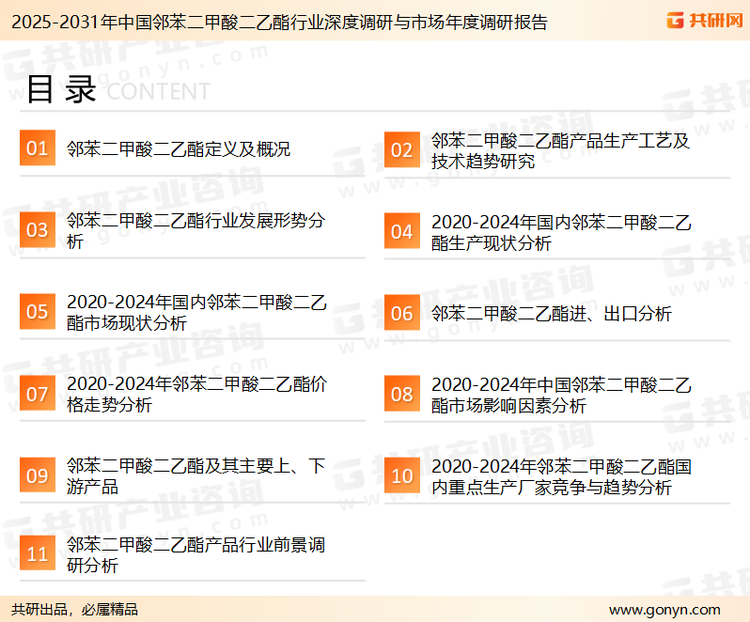This screenshot has width=750, height=622.
Task: Select the orange 02 number badge
Action: [x=402, y=149]
